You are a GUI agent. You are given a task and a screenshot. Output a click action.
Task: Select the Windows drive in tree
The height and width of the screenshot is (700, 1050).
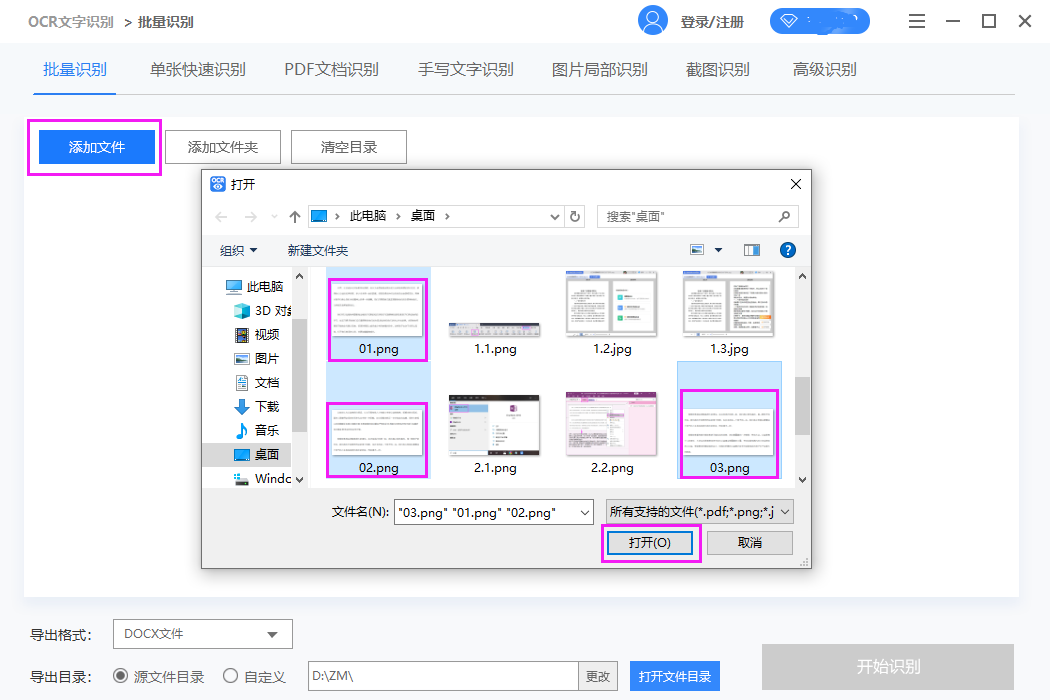click(x=262, y=478)
